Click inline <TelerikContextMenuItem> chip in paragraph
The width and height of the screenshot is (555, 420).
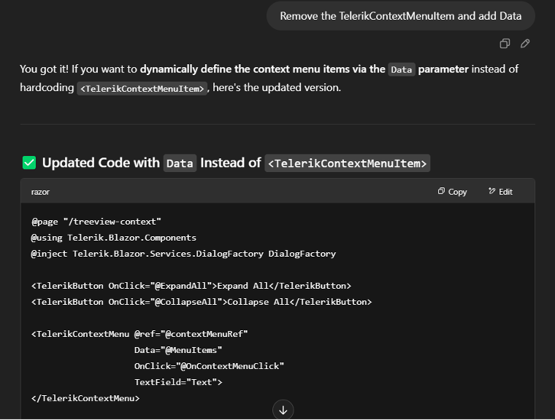pyautogui.click(x=142, y=88)
